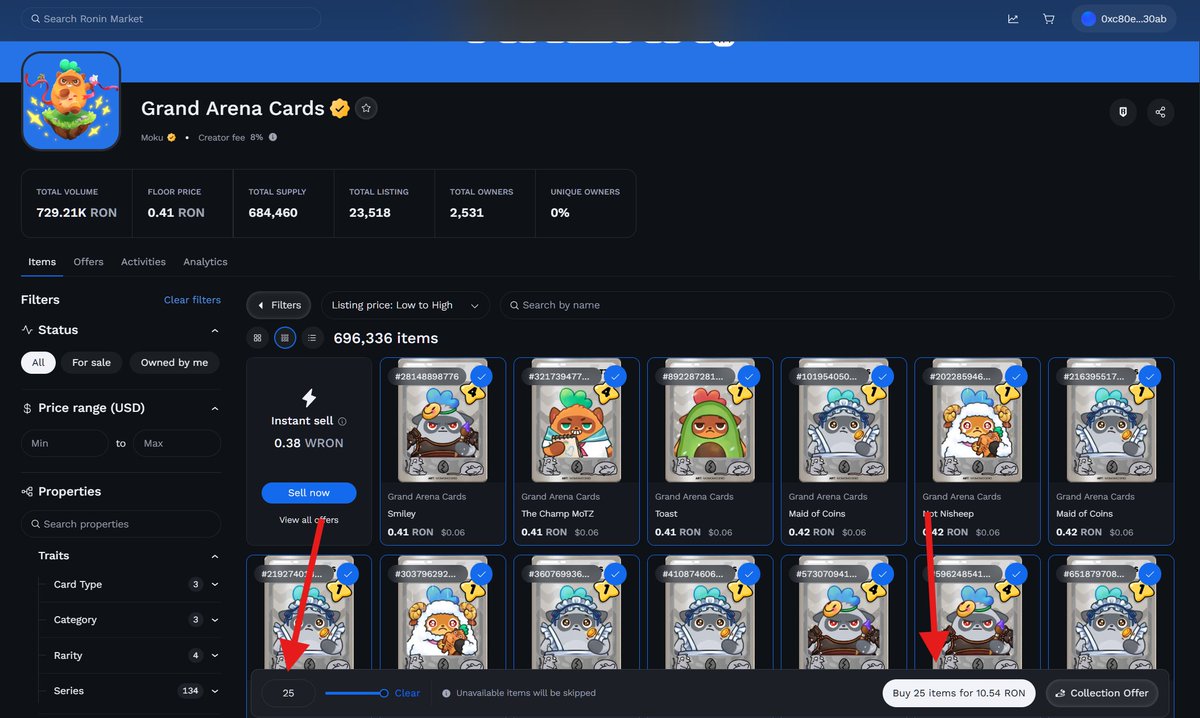Screen dimensions: 1200x718
Task: Toggle the Filters panel button
Action: click(279, 305)
